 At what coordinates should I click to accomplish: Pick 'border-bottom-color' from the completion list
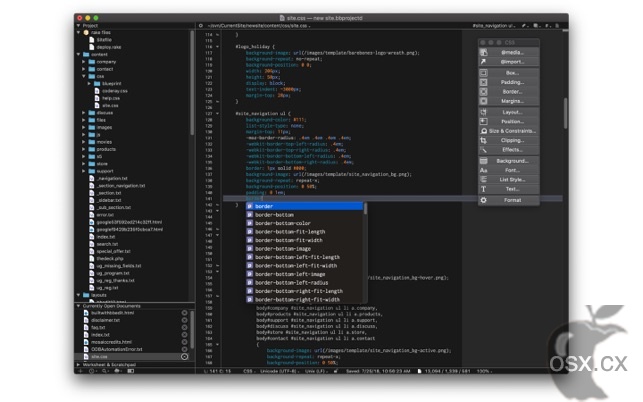304,224
